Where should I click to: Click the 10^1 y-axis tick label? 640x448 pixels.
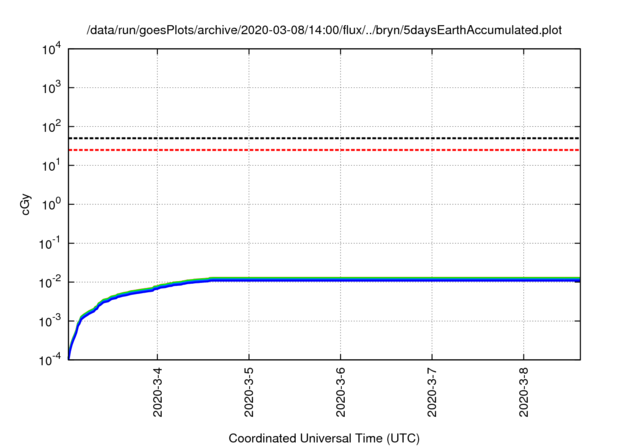[51, 165]
